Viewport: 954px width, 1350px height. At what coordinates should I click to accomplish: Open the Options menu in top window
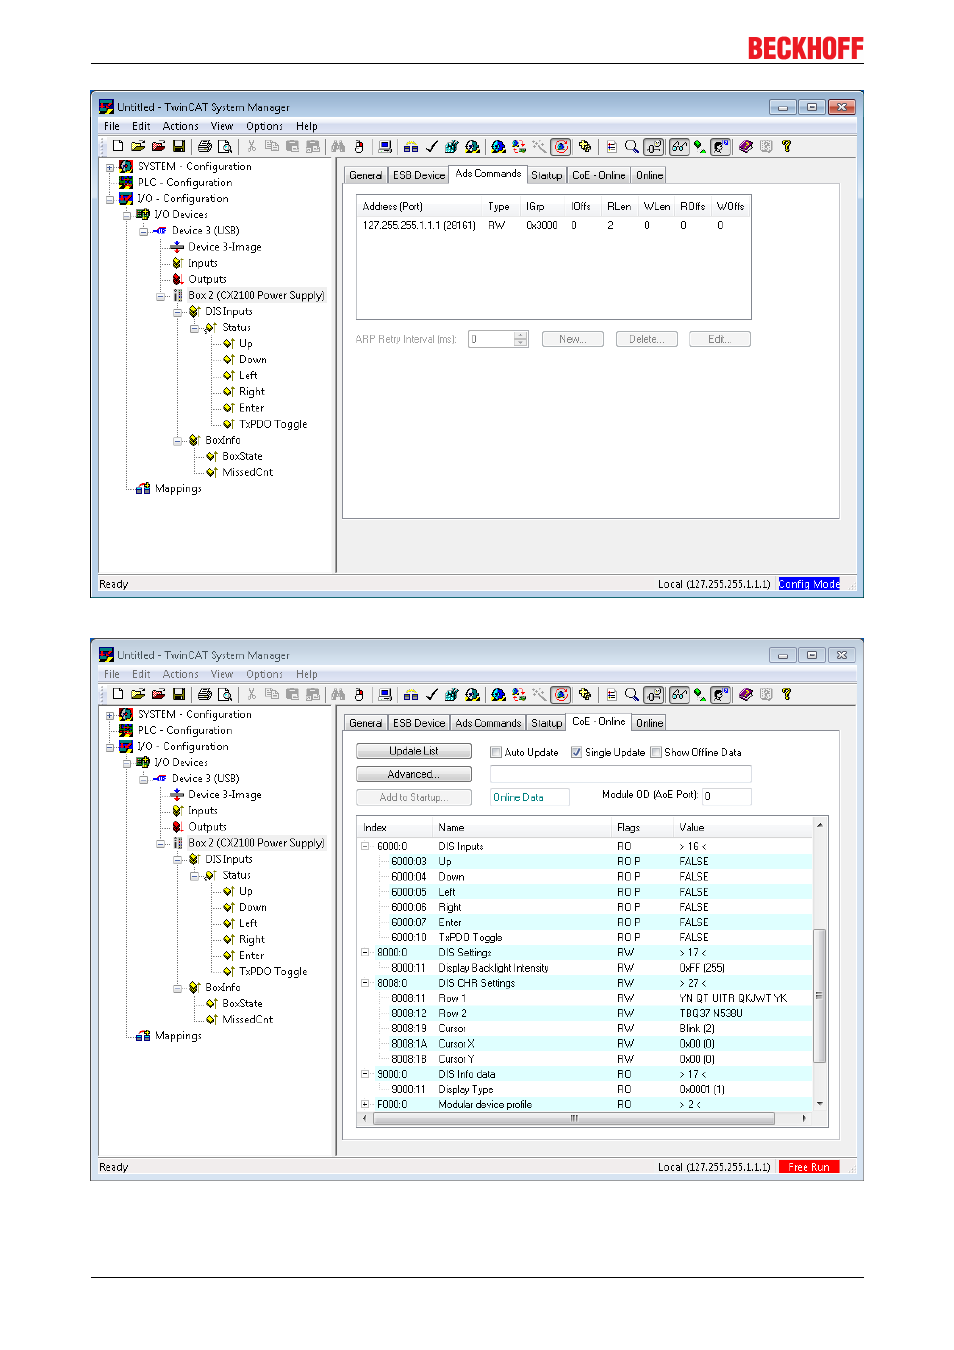[x=264, y=126]
